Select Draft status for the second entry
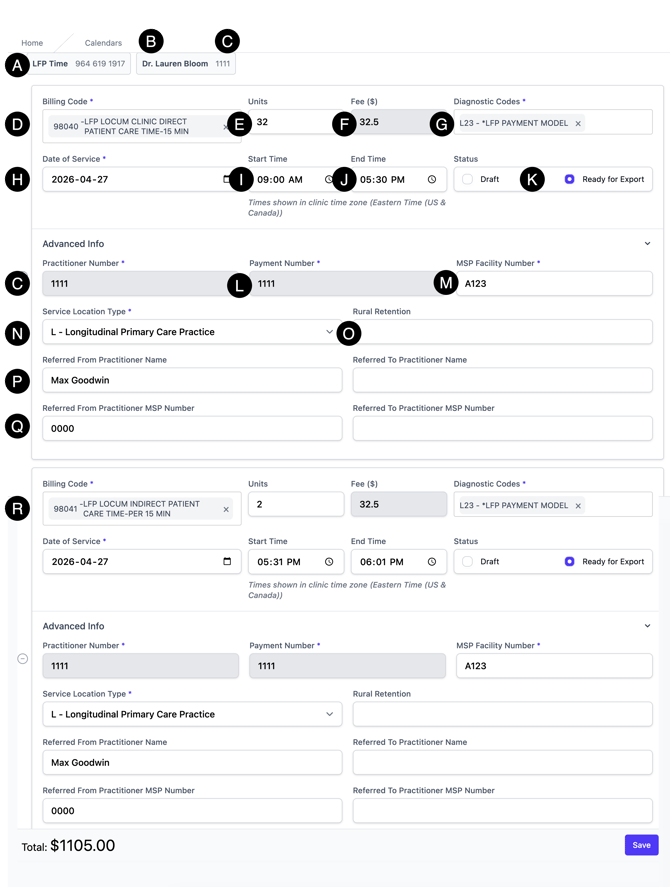 468,562
